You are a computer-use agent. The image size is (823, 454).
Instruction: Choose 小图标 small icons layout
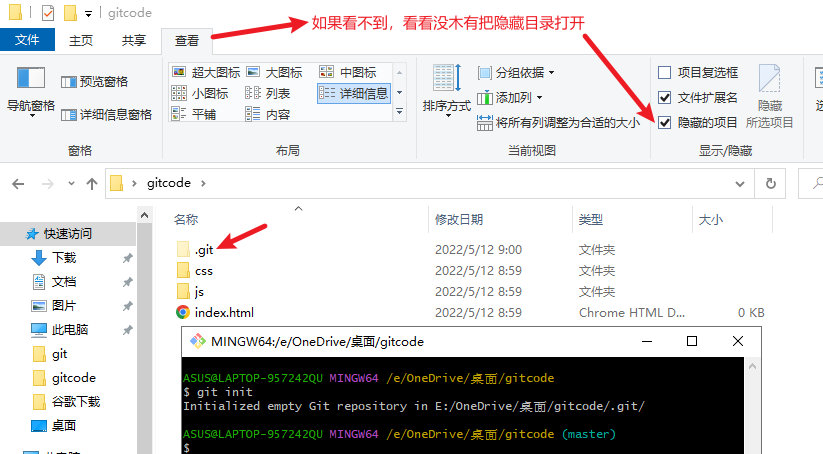point(200,93)
